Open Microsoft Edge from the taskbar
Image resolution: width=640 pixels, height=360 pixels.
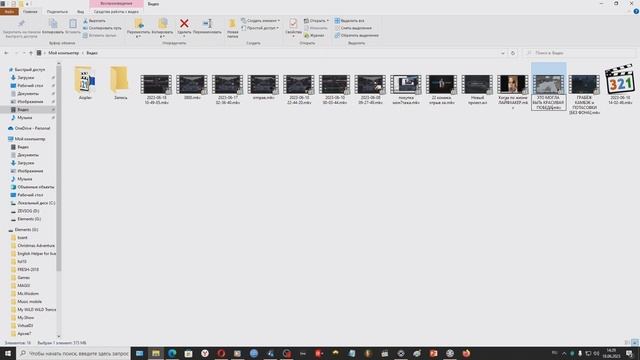point(172,353)
